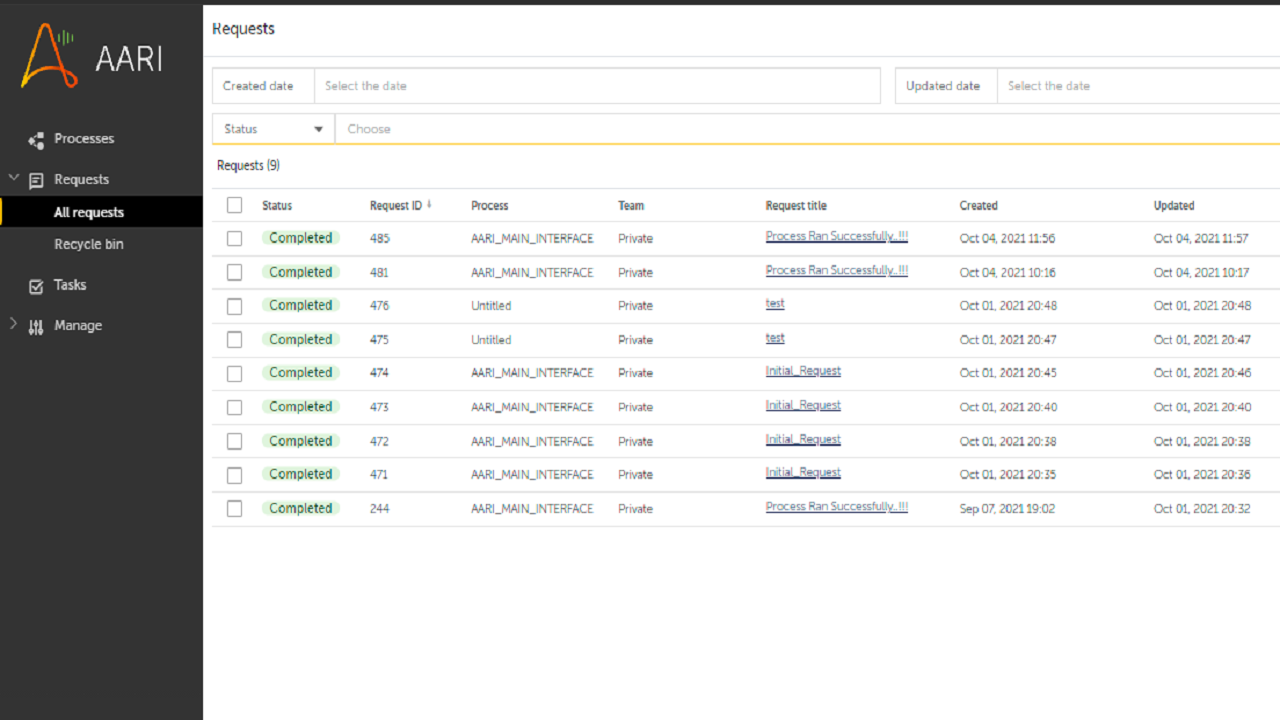This screenshot has height=720, width=1280.
Task: Toggle the select-all header checkbox
Action: point(234,205)
